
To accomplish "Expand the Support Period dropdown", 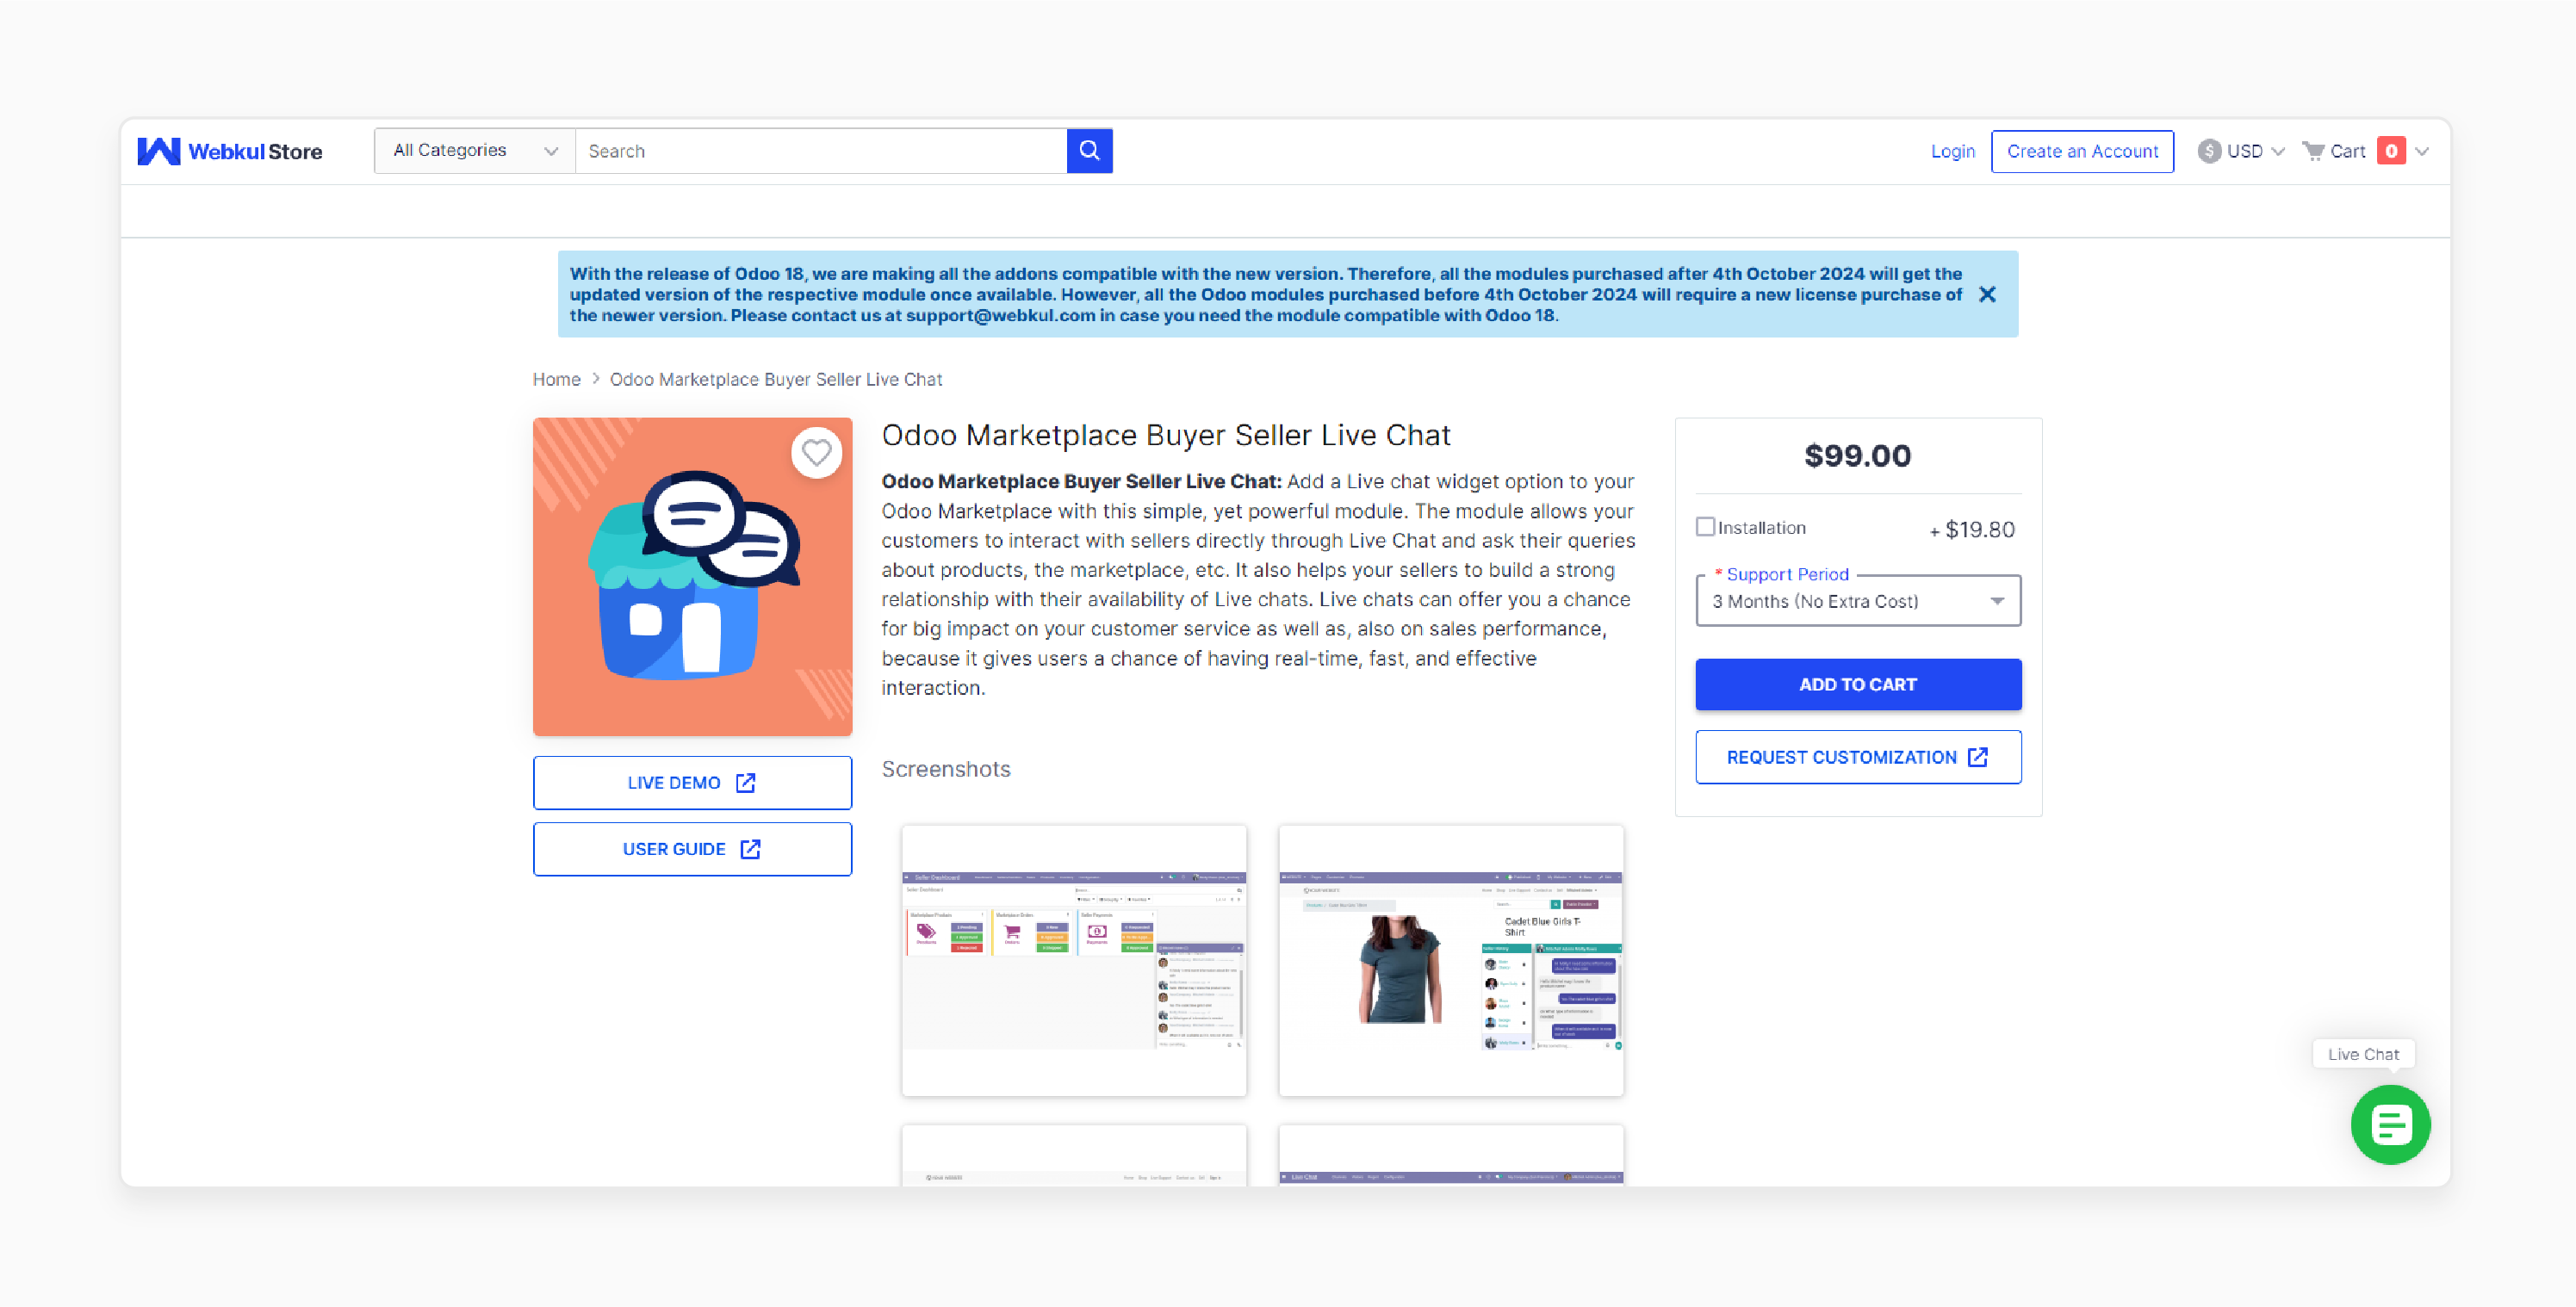I will (1857, 601).
